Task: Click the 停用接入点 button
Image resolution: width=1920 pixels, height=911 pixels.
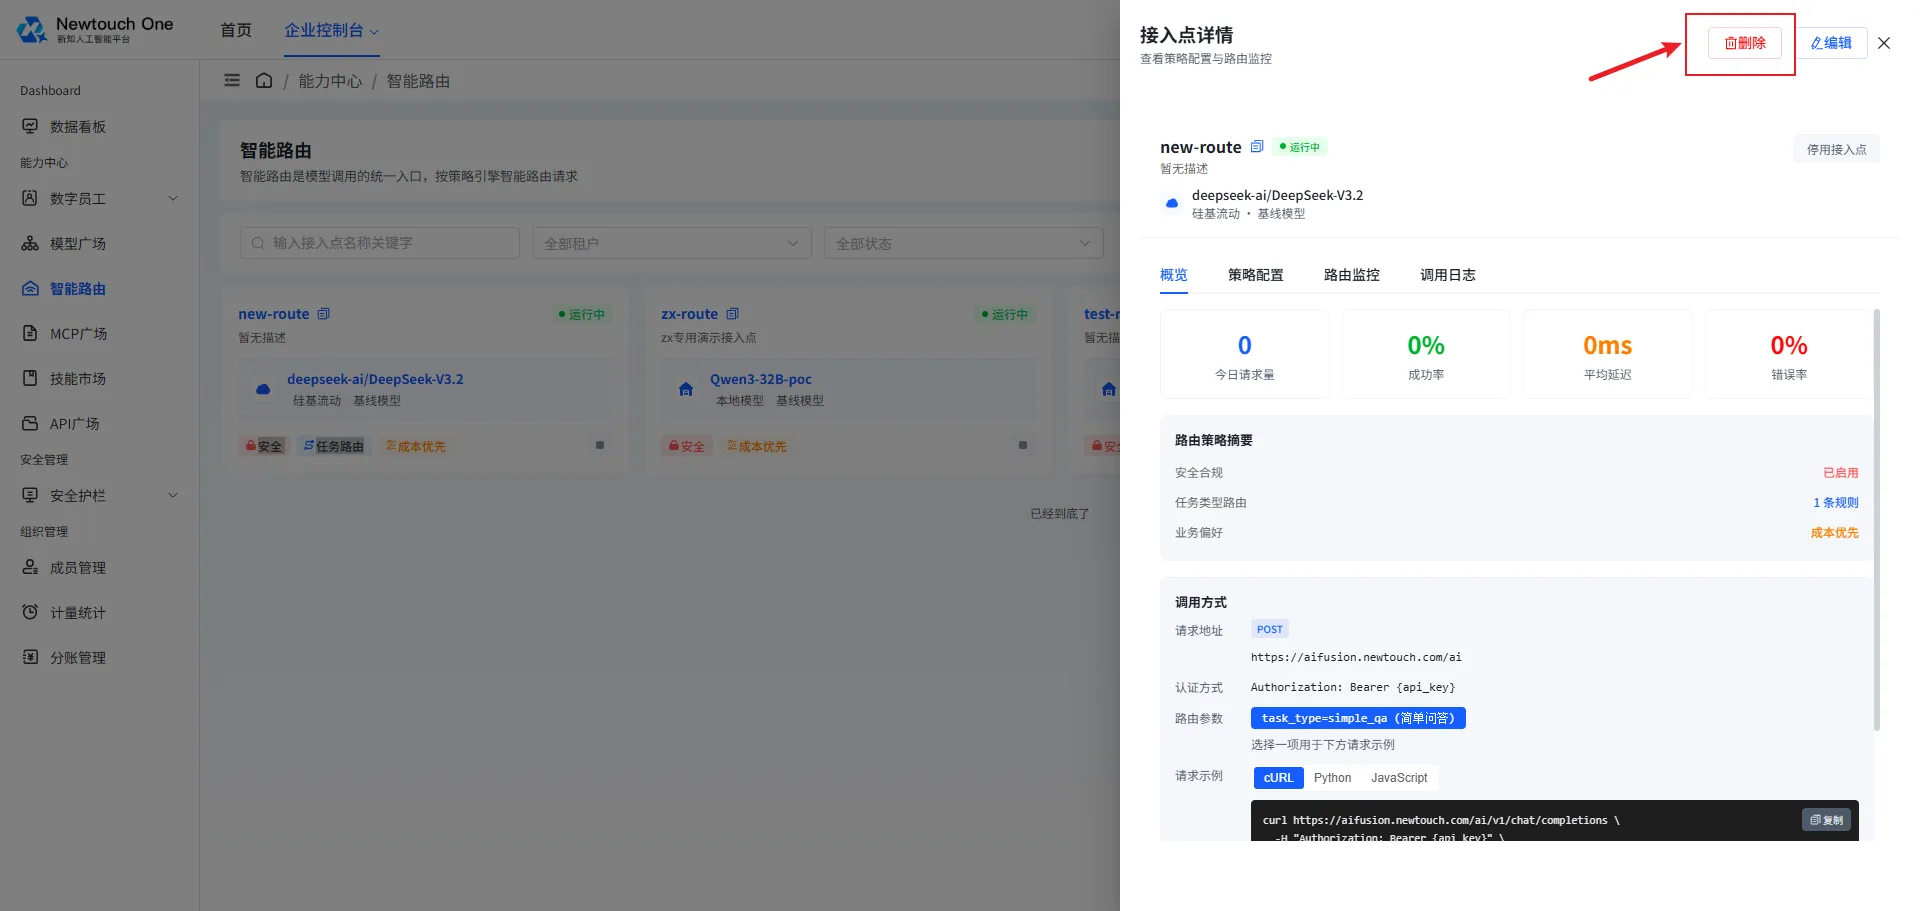Action: (x=1836, y=149)
